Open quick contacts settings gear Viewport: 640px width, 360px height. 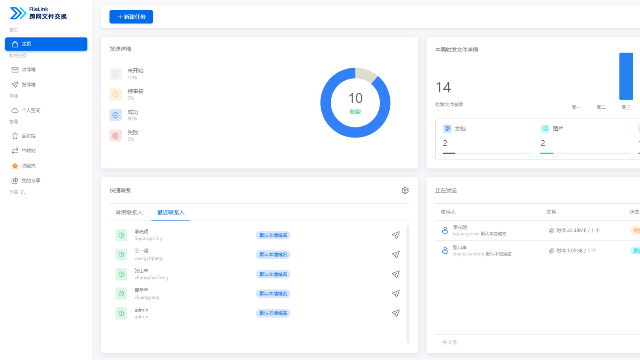pos(405,190)
